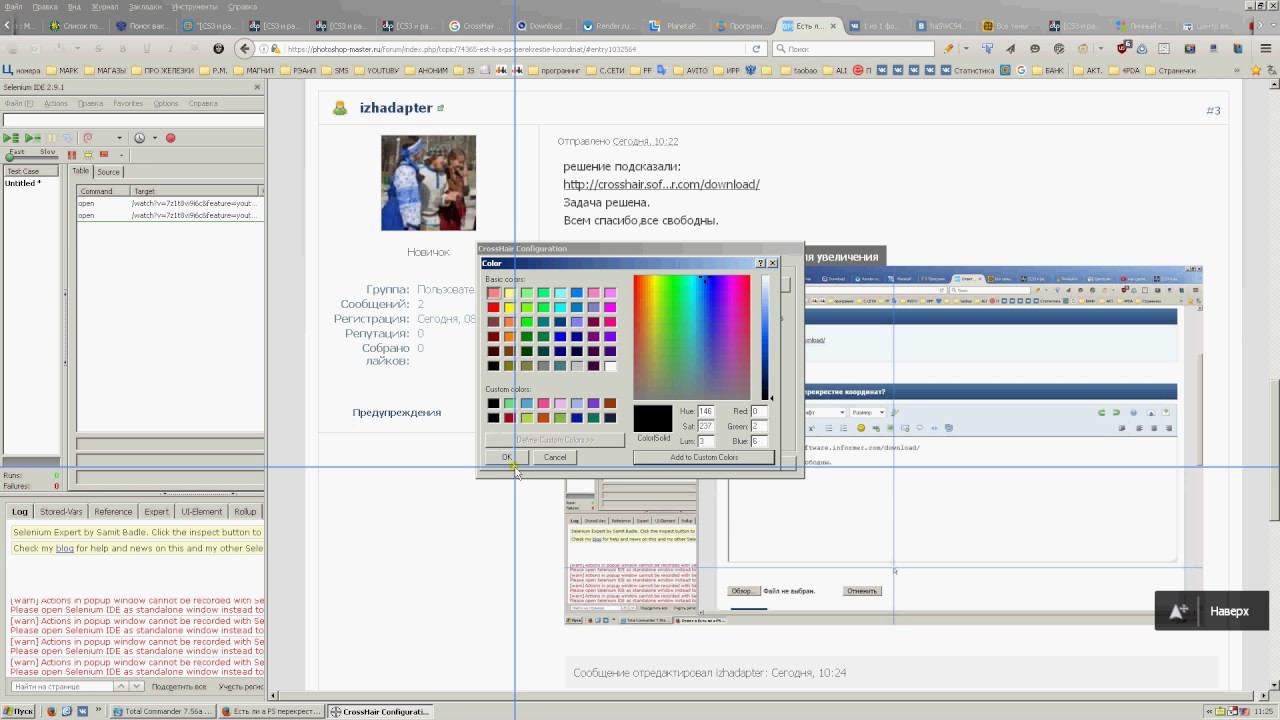Click the red record button in Selenium IDE

pyautogui.click(x=170, y=138)
